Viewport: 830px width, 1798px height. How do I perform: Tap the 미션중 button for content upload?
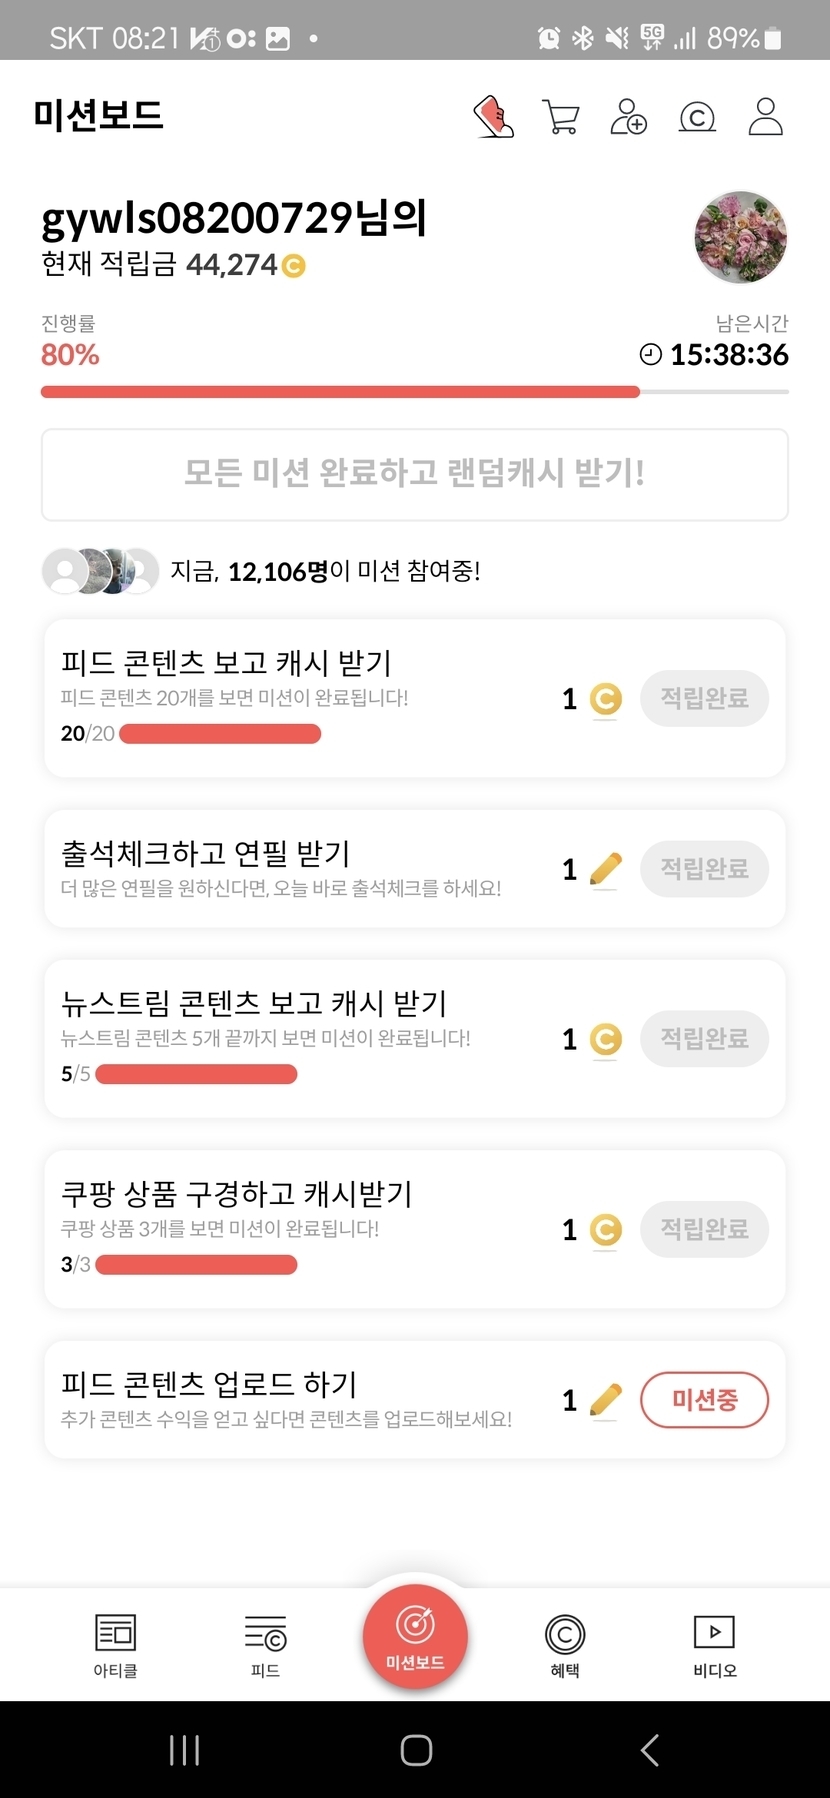704,1400
